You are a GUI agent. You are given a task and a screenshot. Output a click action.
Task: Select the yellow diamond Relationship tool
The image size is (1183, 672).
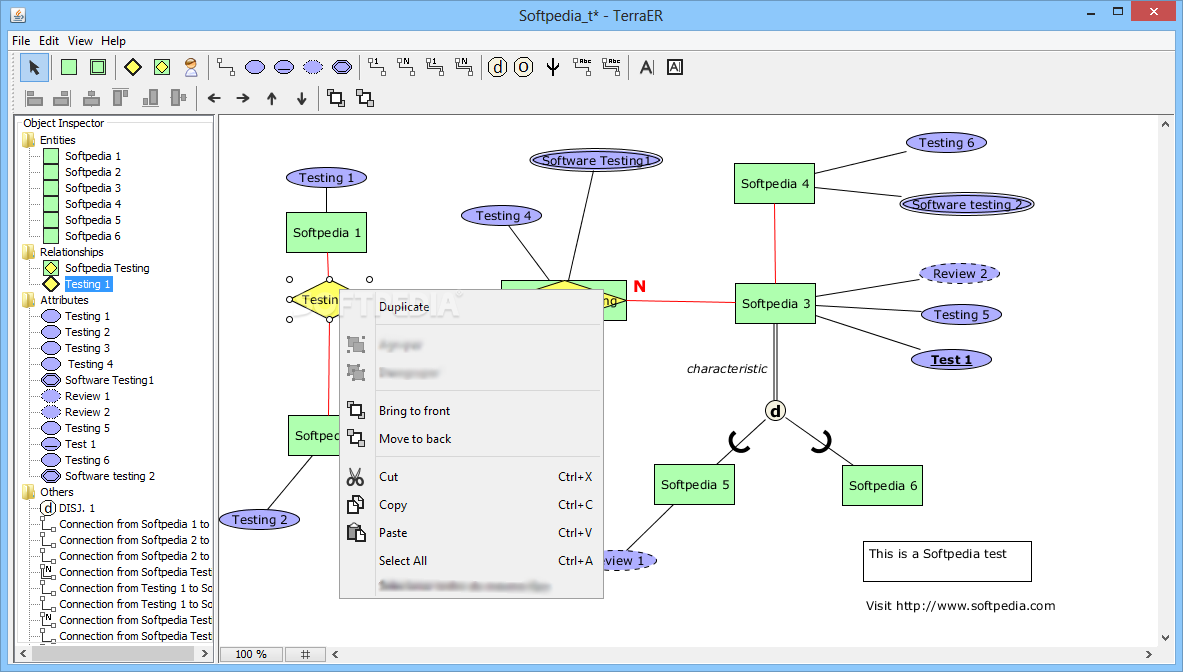click(133, 67)
